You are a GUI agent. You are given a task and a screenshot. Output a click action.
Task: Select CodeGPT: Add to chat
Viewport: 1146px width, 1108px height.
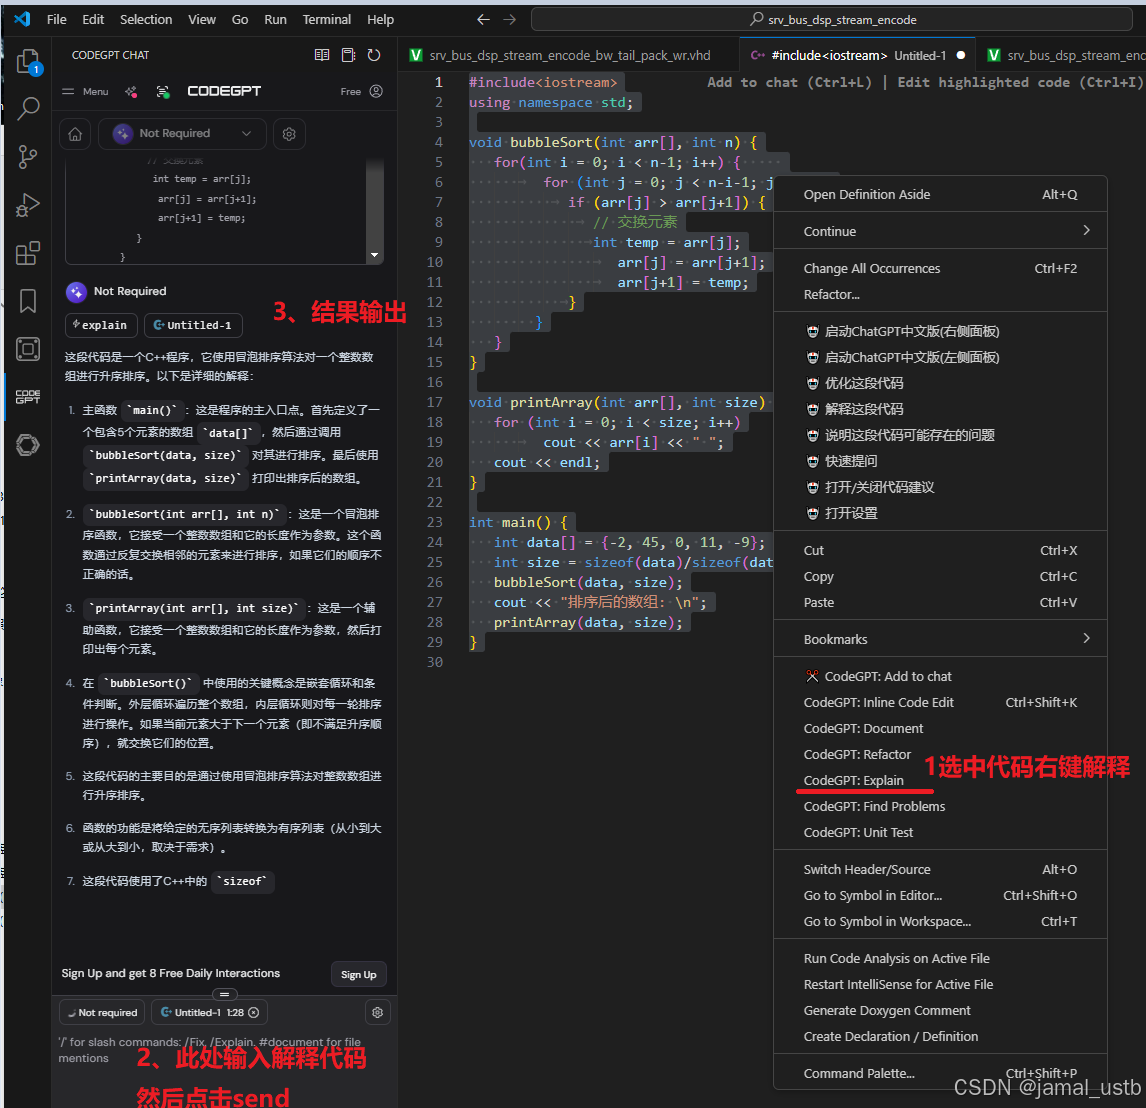click(940, 676)
